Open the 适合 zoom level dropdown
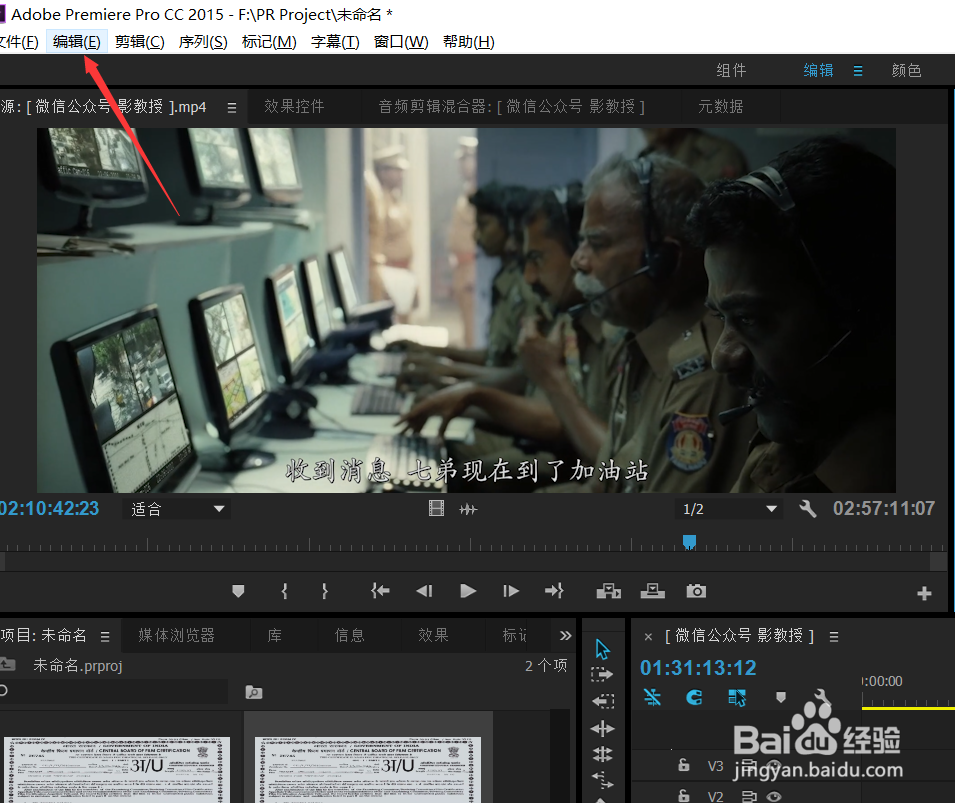 pyautogui.click(x=177, y=509)
